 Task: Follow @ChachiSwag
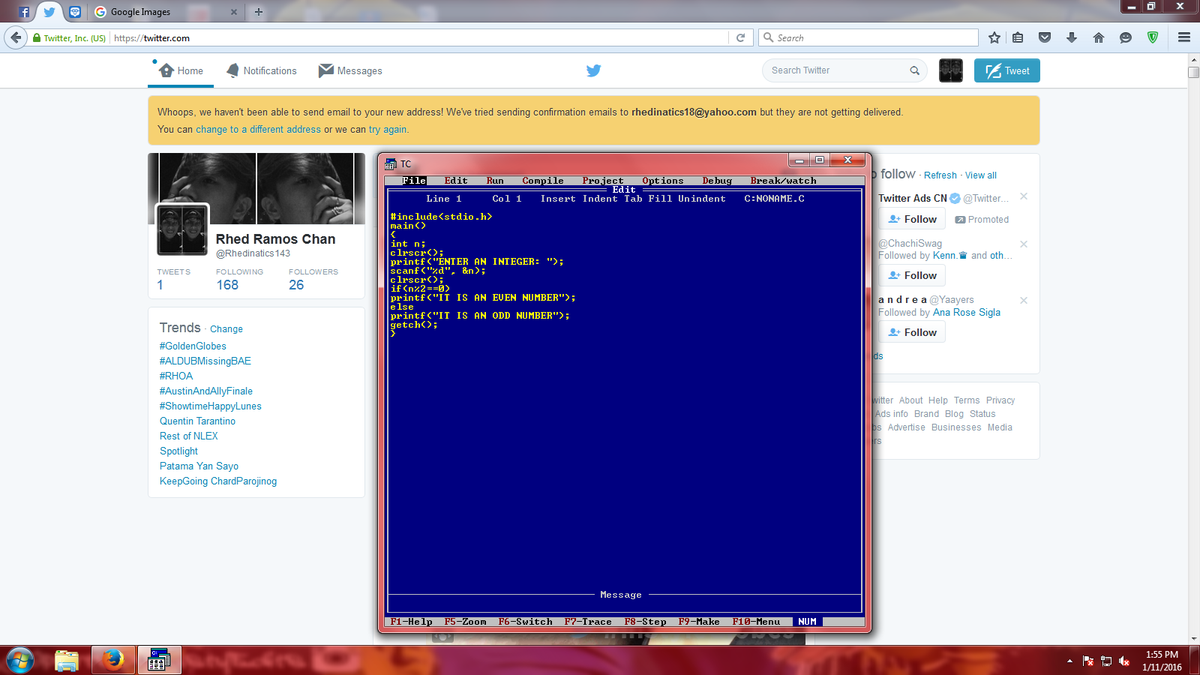click(912, 275)
